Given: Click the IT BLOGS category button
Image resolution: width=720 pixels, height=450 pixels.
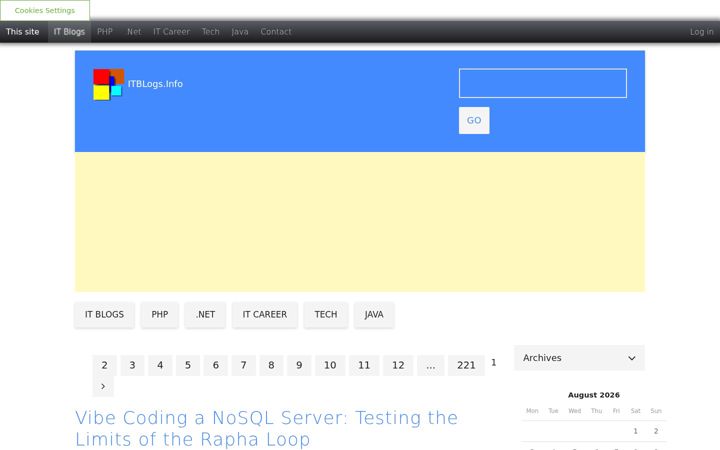Looking at the screenshot, I should pyautogui.click(x=104, y=315).
